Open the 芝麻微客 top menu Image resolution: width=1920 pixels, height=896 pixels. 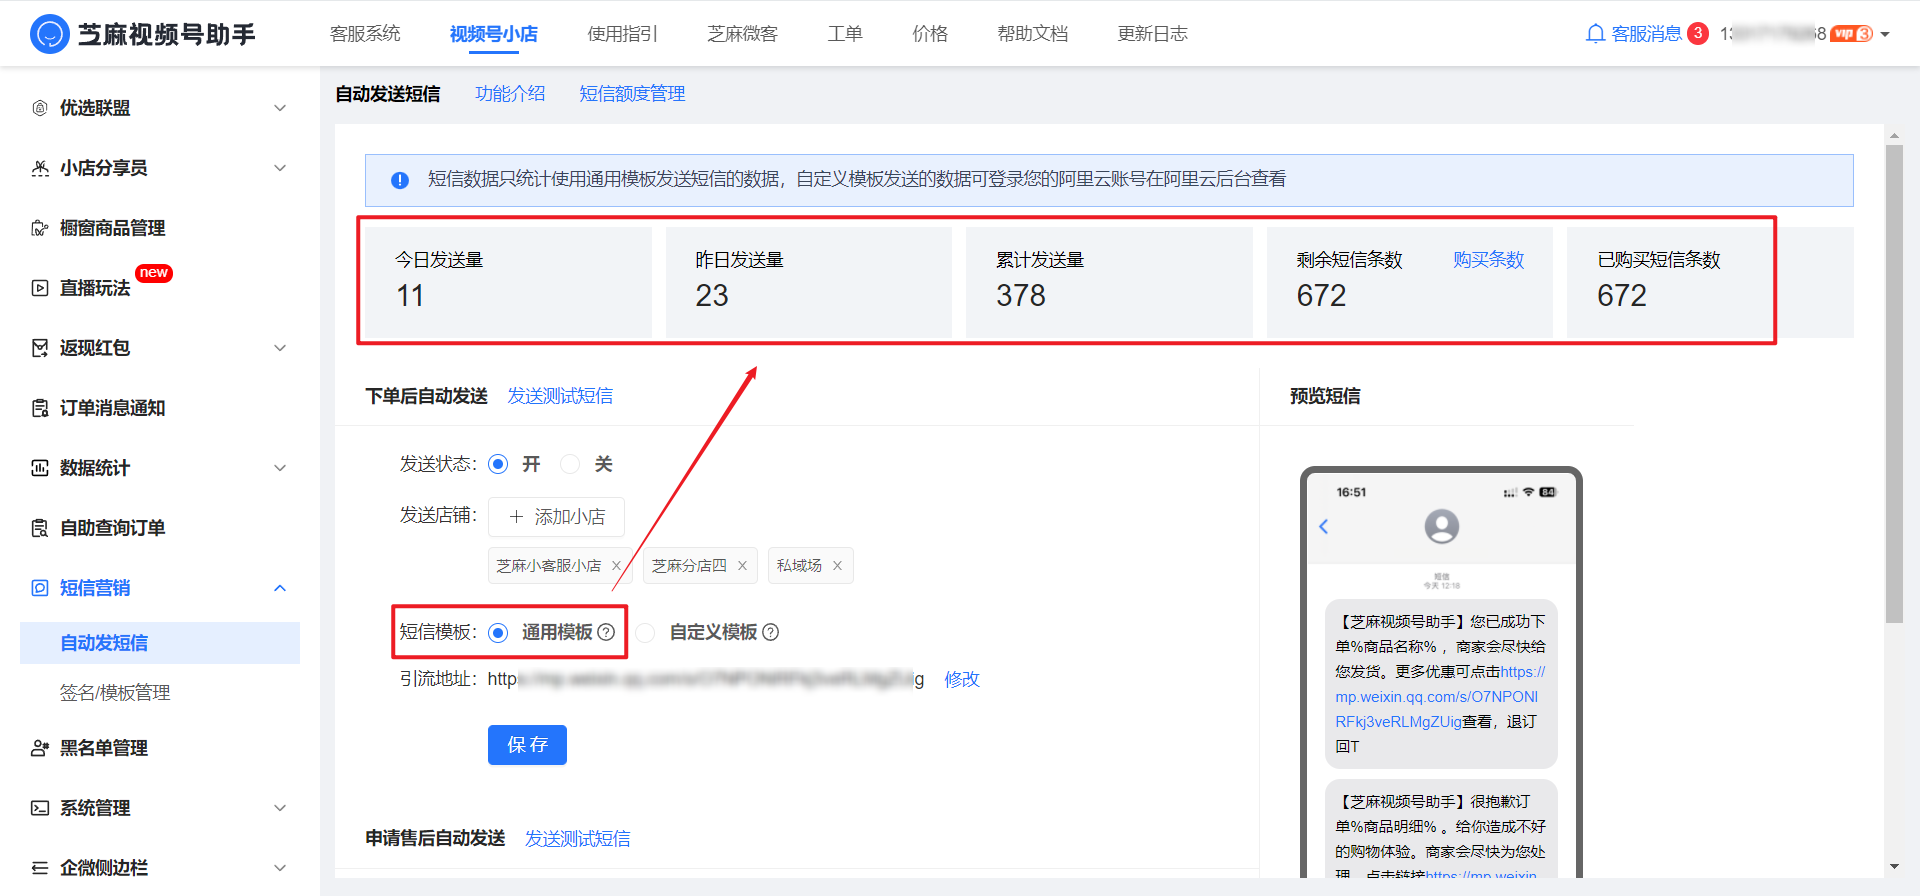tap(742, 34)
